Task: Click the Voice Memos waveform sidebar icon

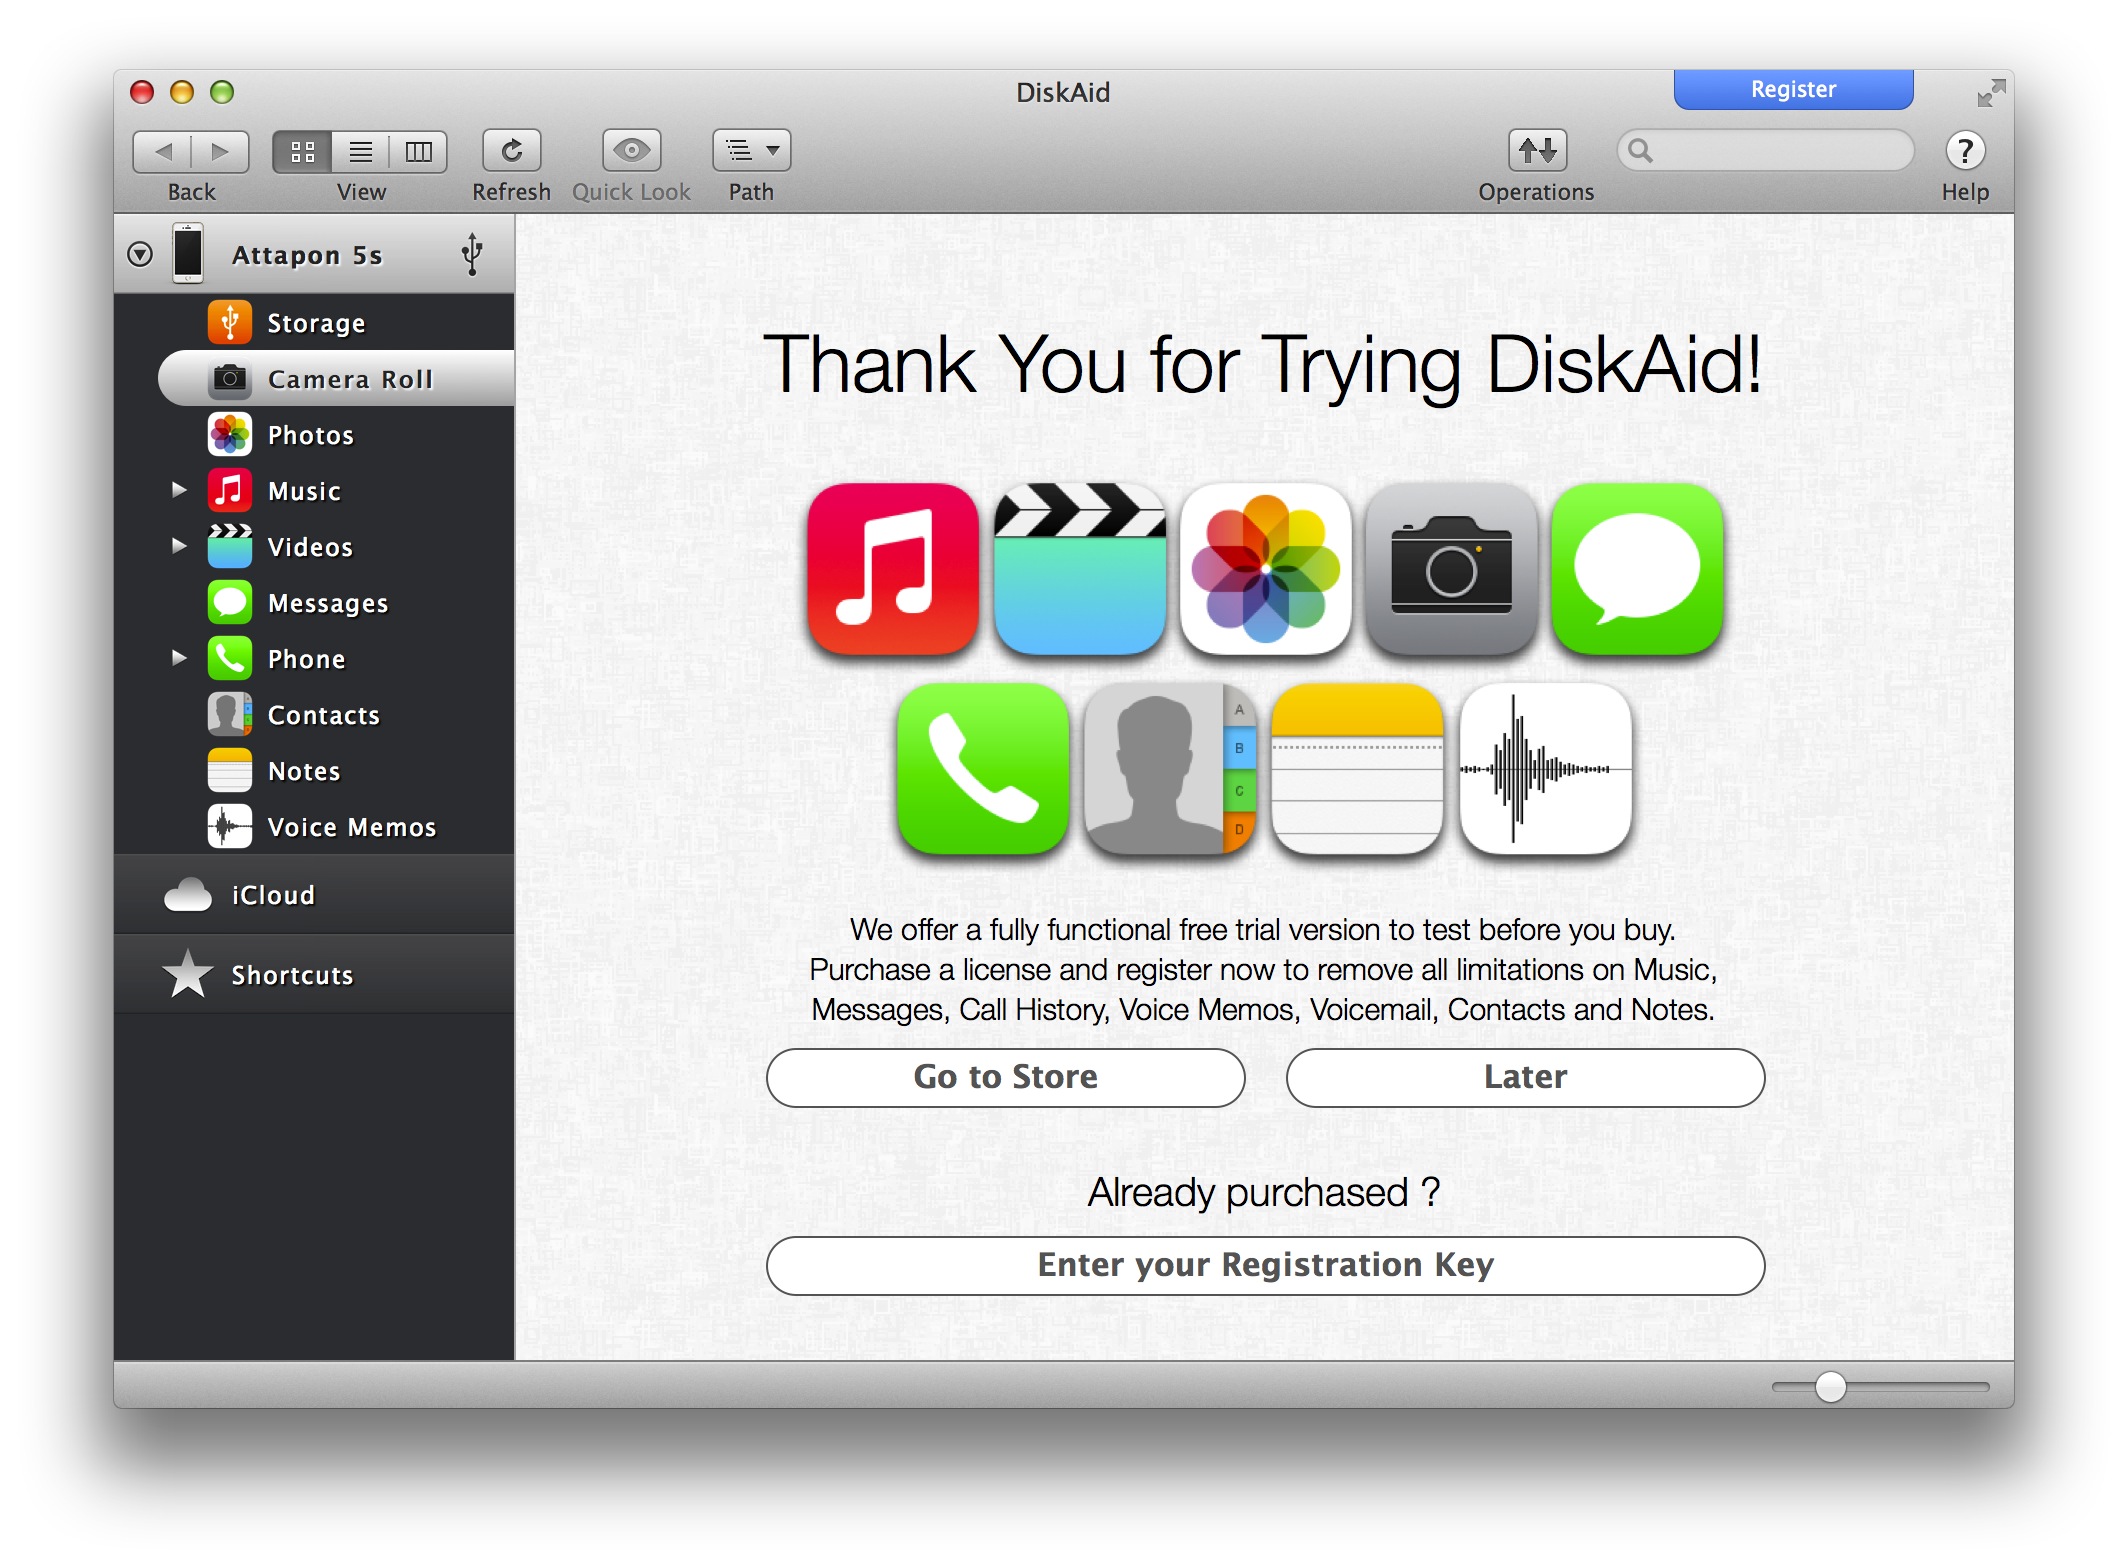Action: pos(230,826)
